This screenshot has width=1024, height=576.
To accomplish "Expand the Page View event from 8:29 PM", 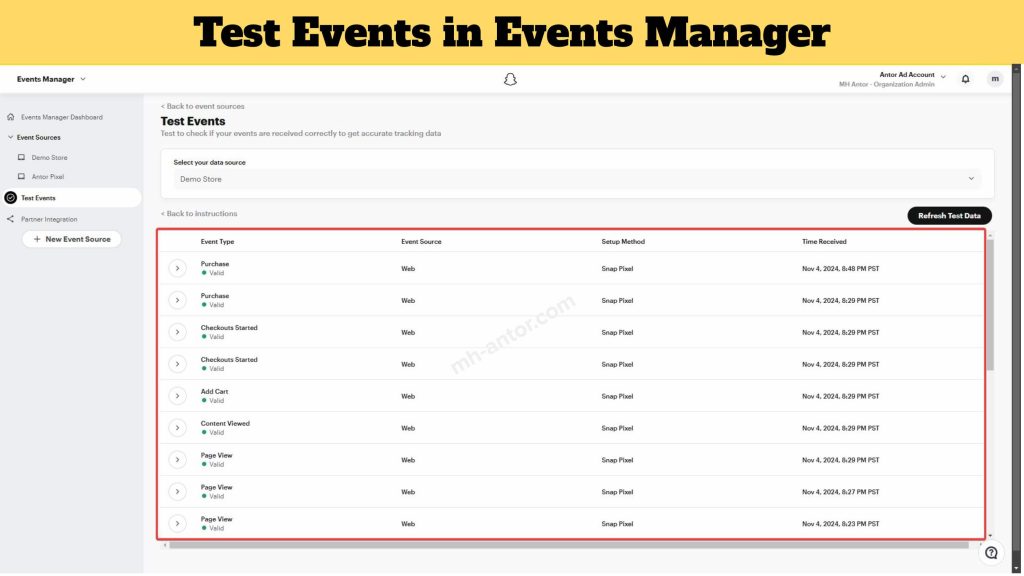I will coord(177,460).
